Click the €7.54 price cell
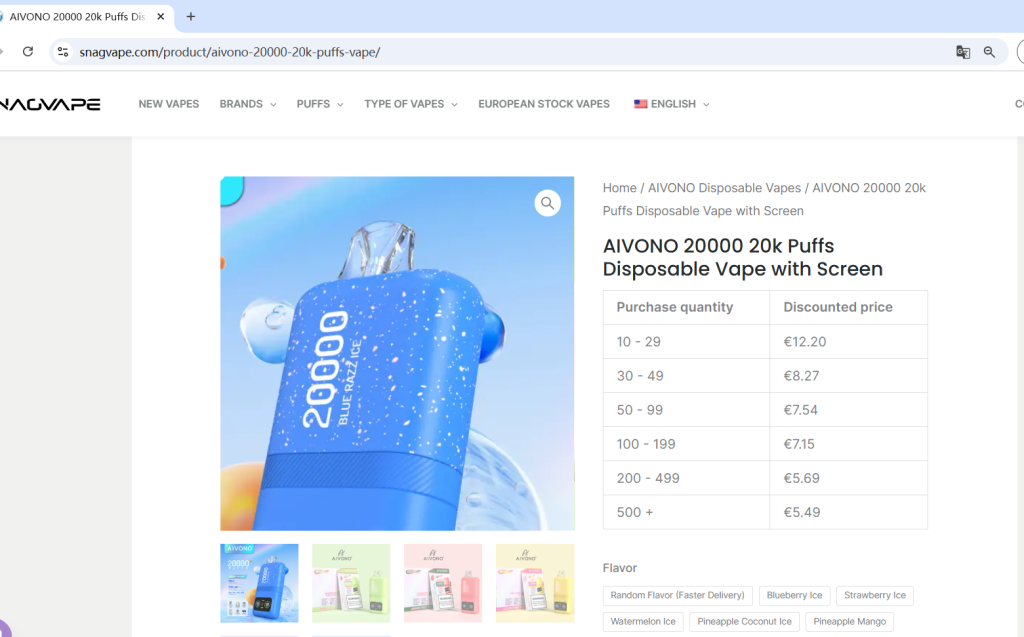 [x=848, y=410]
